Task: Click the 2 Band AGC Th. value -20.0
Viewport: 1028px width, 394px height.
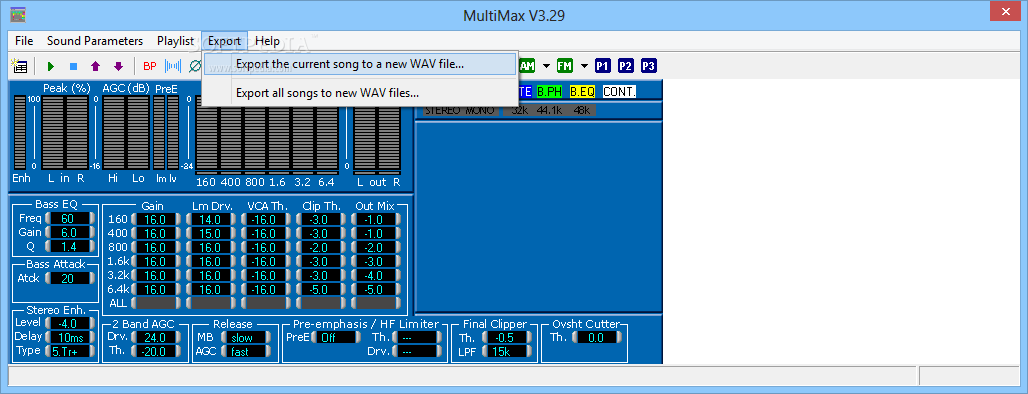Action: click(155, 351)
